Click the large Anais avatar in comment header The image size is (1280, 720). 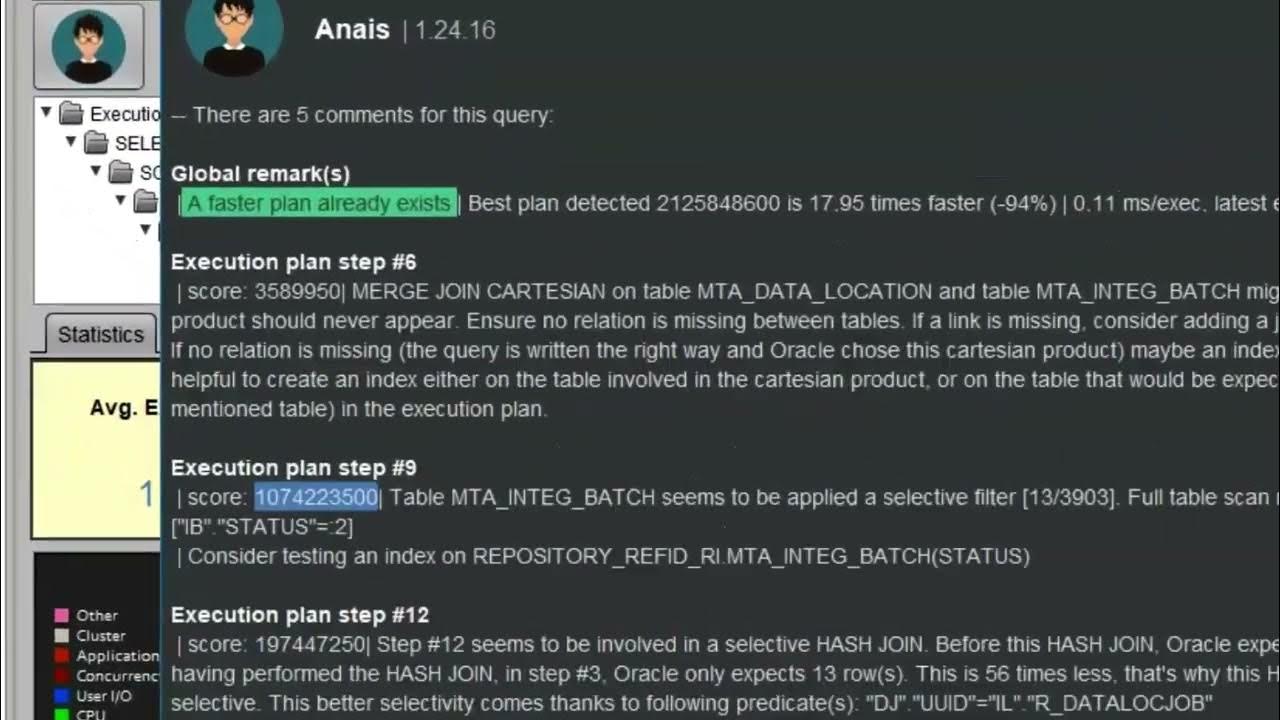click(x=234, y=35)
